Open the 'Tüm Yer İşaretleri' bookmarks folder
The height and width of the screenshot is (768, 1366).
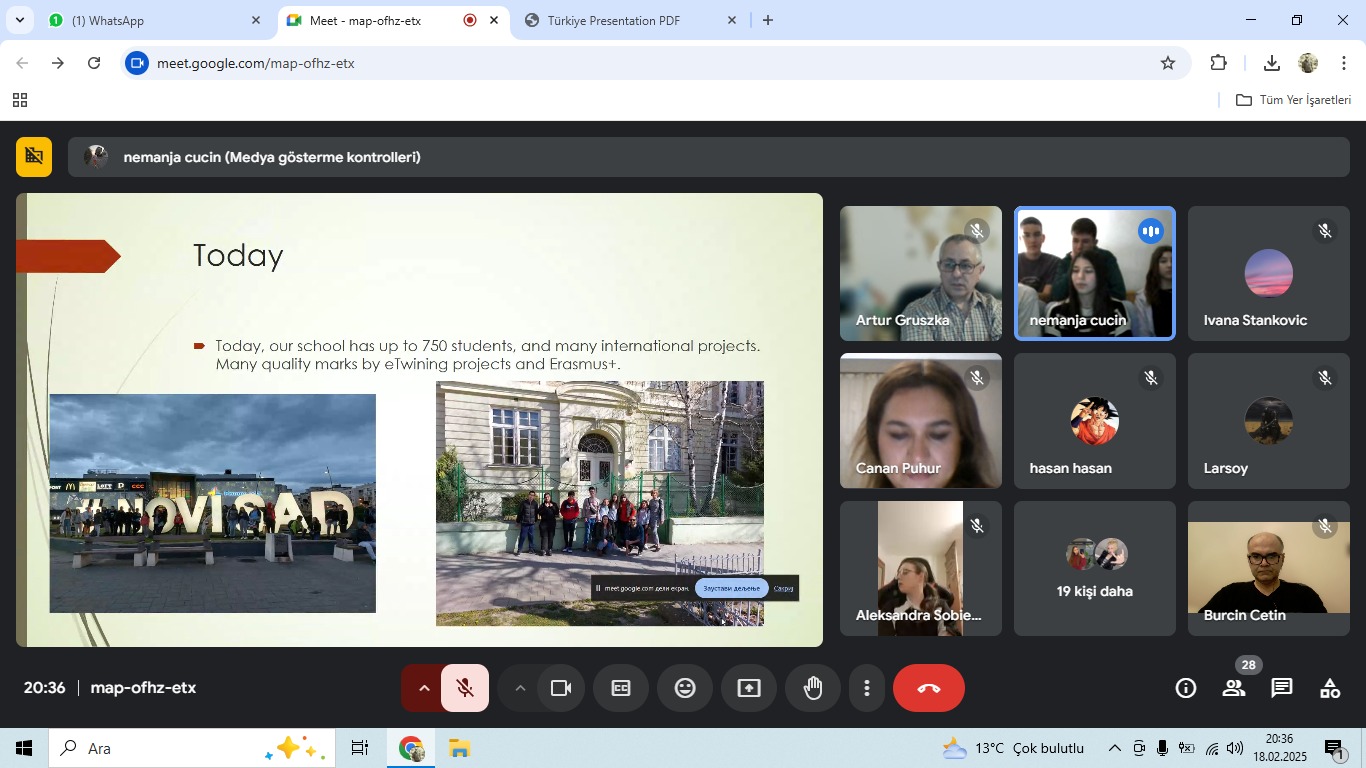tap(1294, 100)
